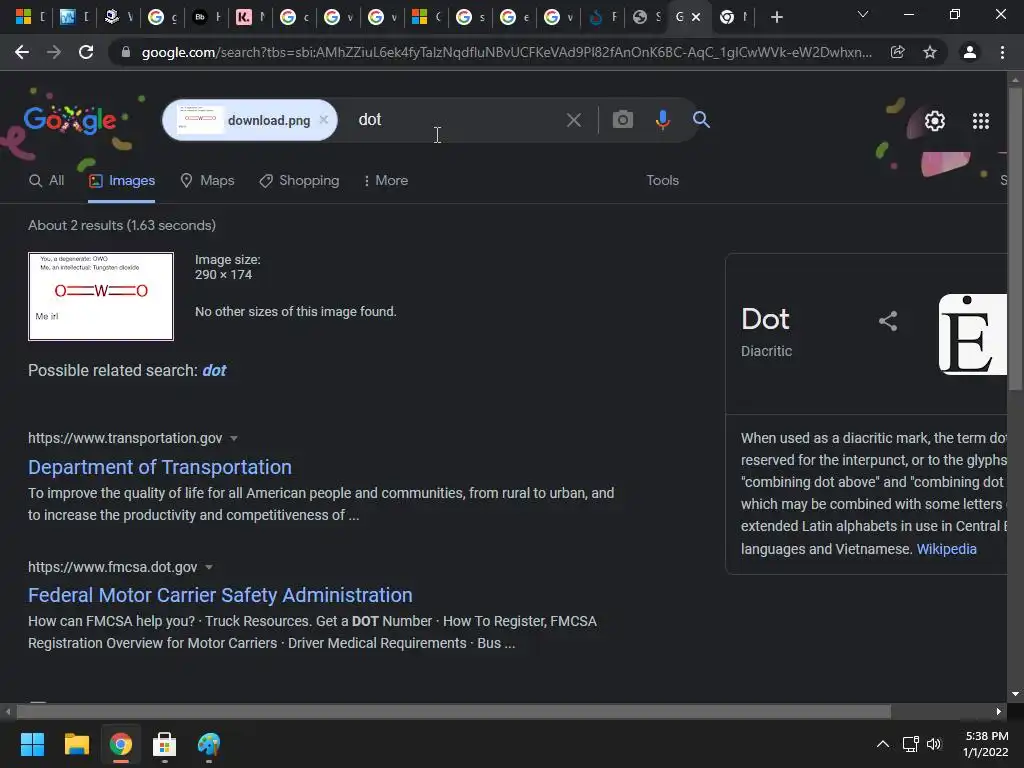Switch to the Chrome-icon tab next to new tab button
This screenshot has height=768, width=1024.
point(733,17)
